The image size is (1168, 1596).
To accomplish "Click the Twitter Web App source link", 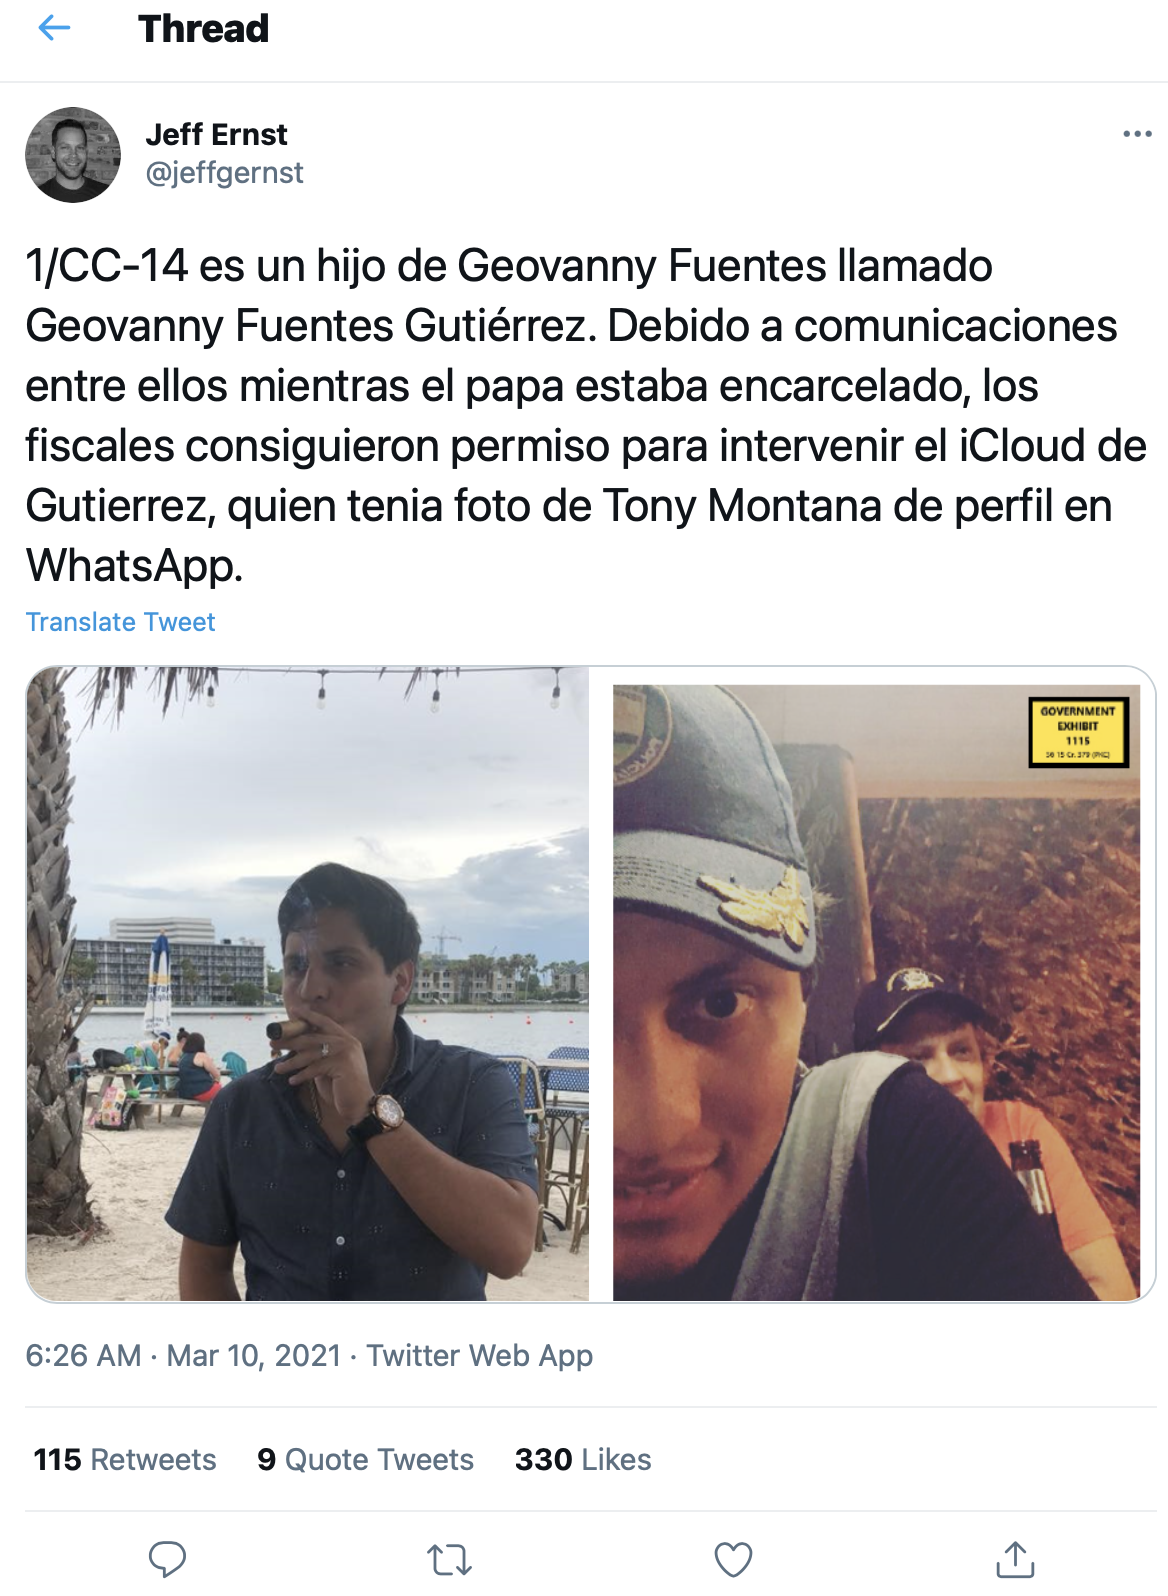I will click(480, 1355).
